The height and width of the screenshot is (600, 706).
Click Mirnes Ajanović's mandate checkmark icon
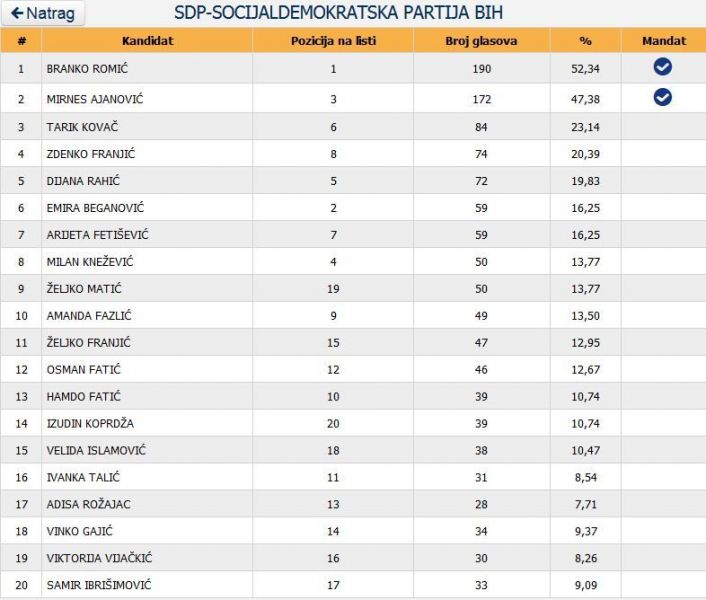point(662,97)
